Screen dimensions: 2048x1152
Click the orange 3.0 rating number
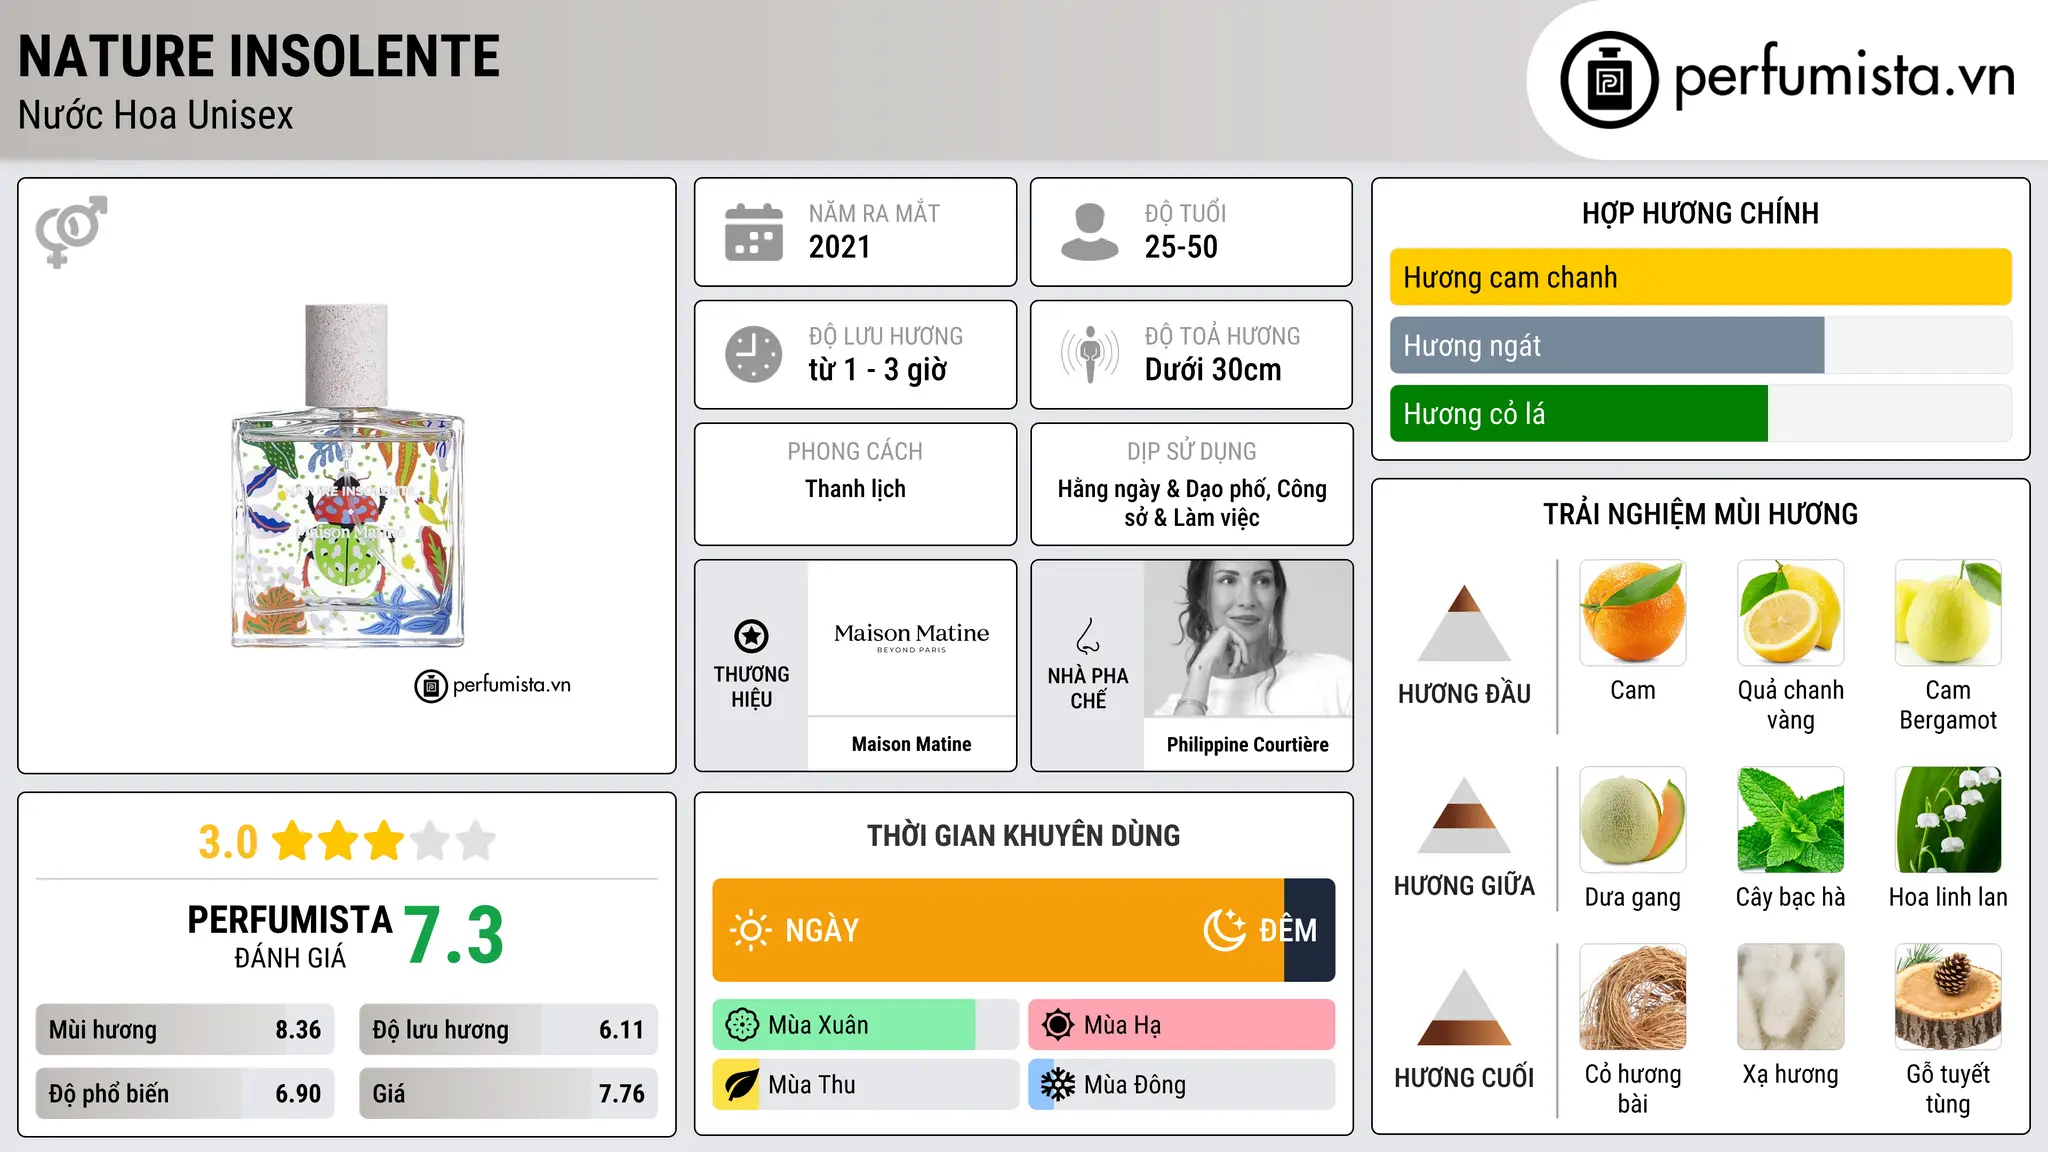click(228, 842)
